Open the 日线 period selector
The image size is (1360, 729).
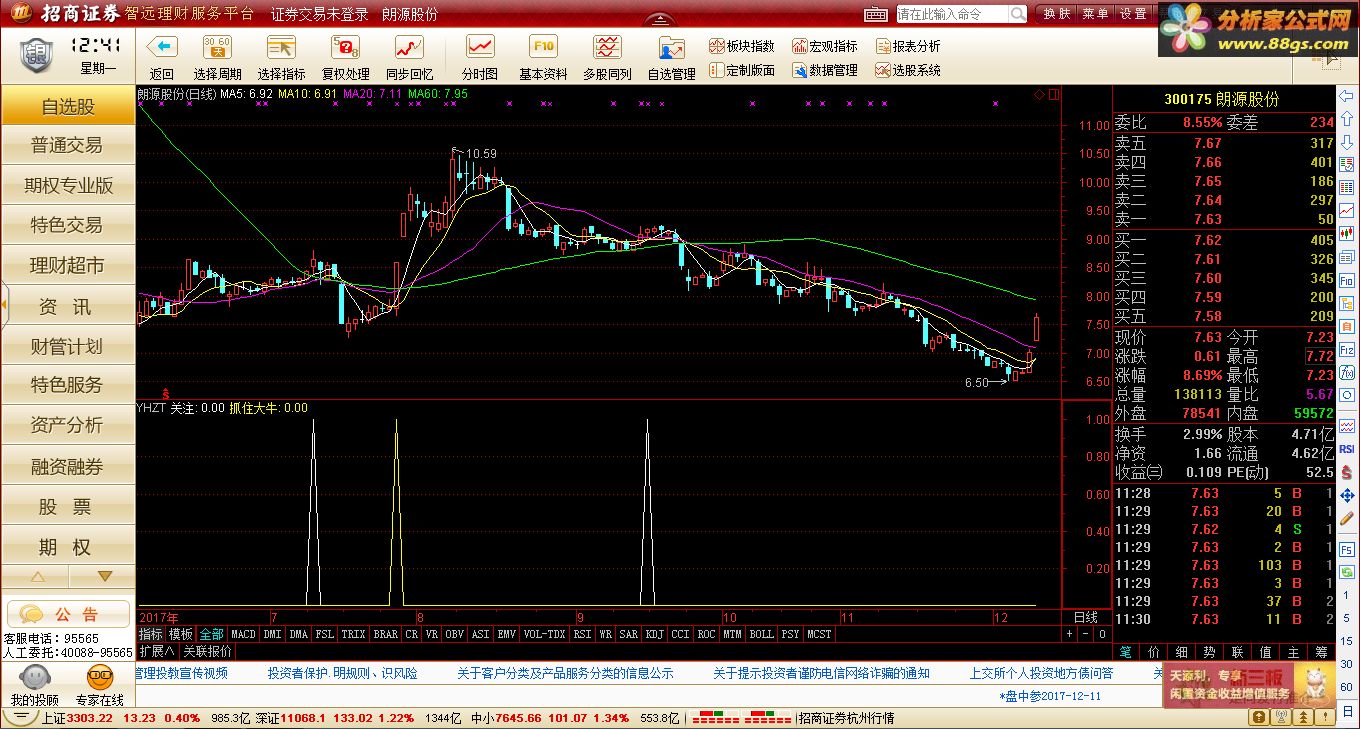click(x=1086, y=617)
